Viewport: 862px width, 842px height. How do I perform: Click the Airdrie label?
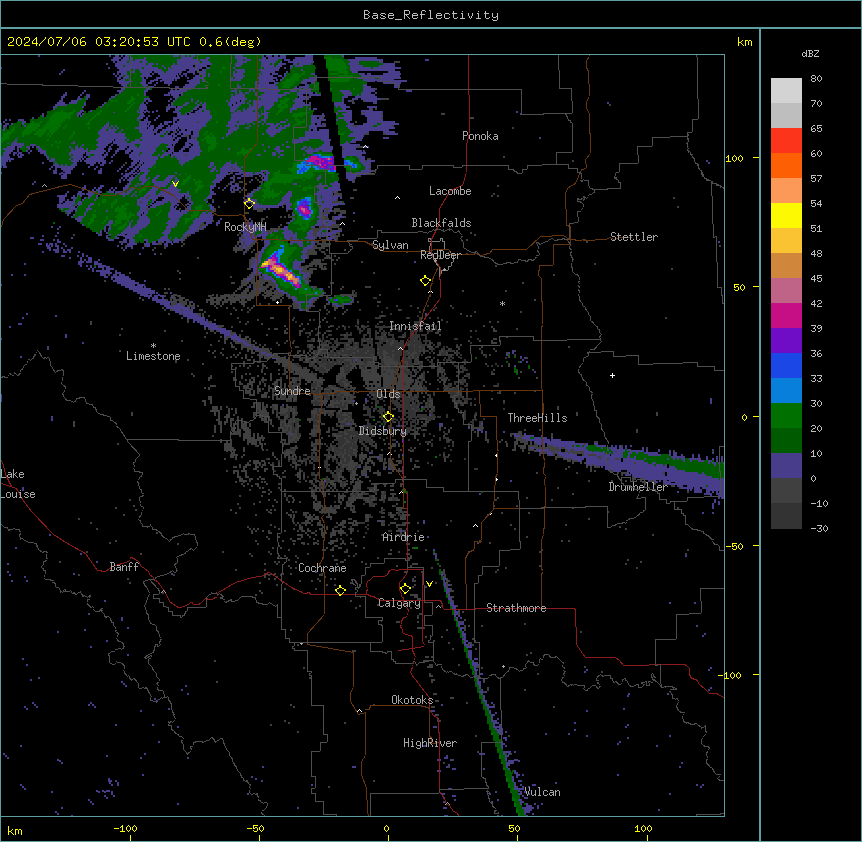403,537
